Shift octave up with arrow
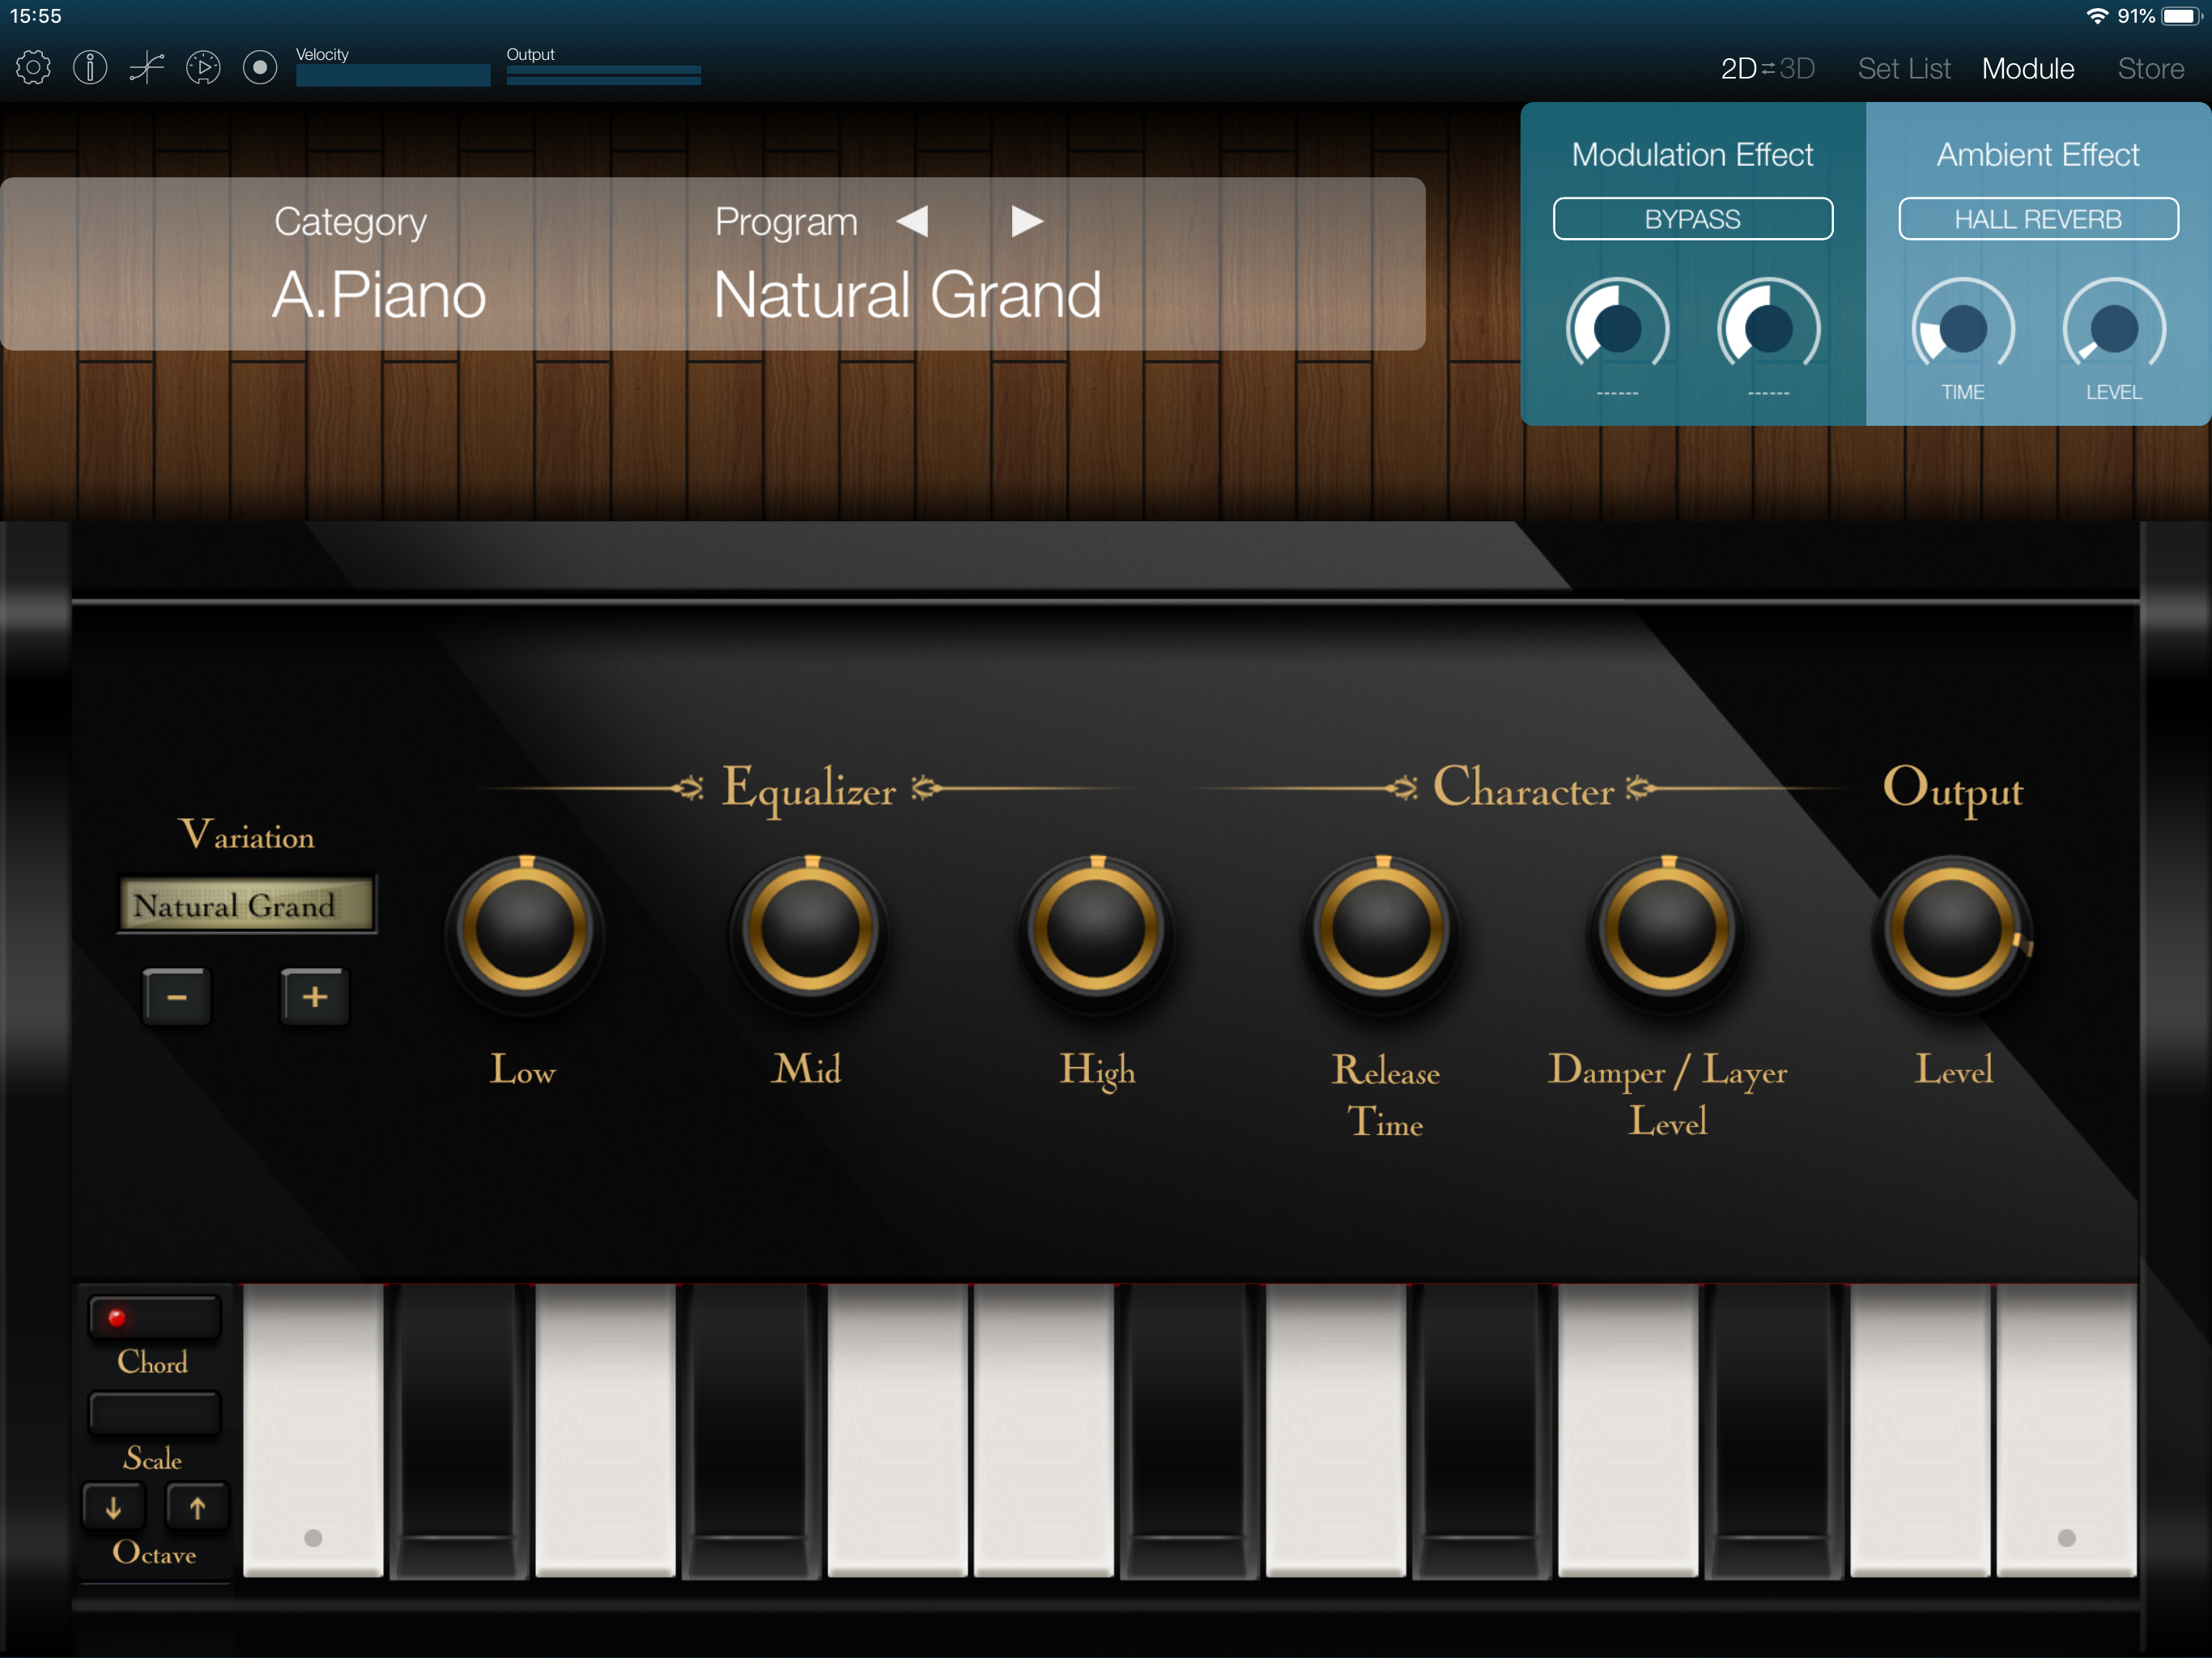Image resolution: width=2212 pixels, height=1658 pixels. pyautogui.click(x=197, y=1506)
